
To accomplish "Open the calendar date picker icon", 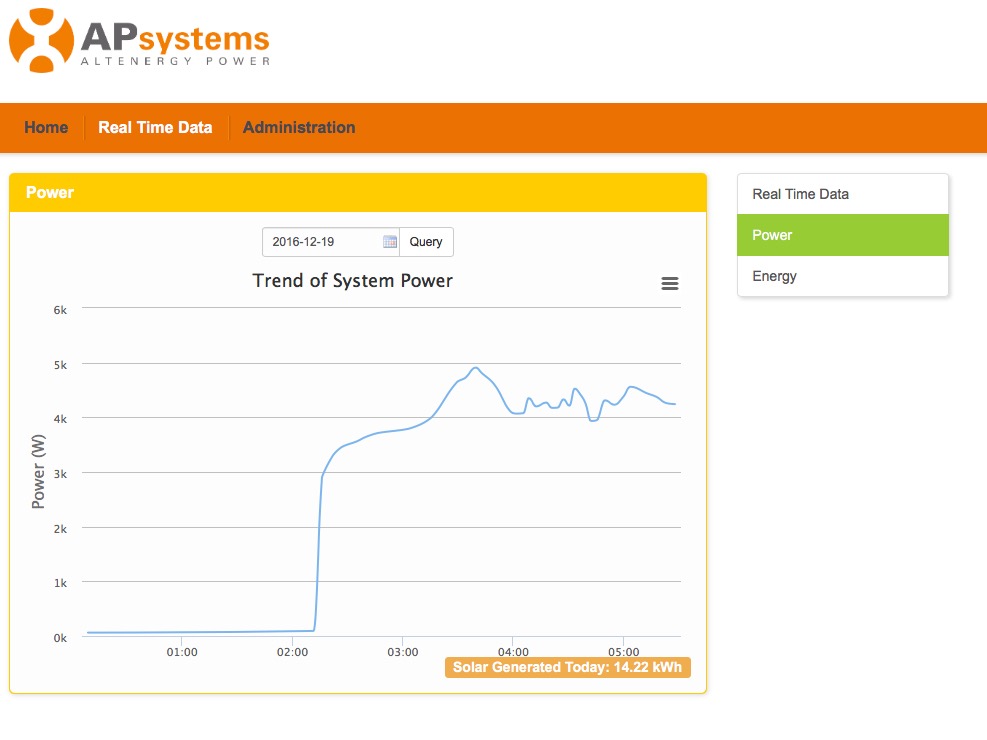I will pyautogui.click(x=389, y=241).
